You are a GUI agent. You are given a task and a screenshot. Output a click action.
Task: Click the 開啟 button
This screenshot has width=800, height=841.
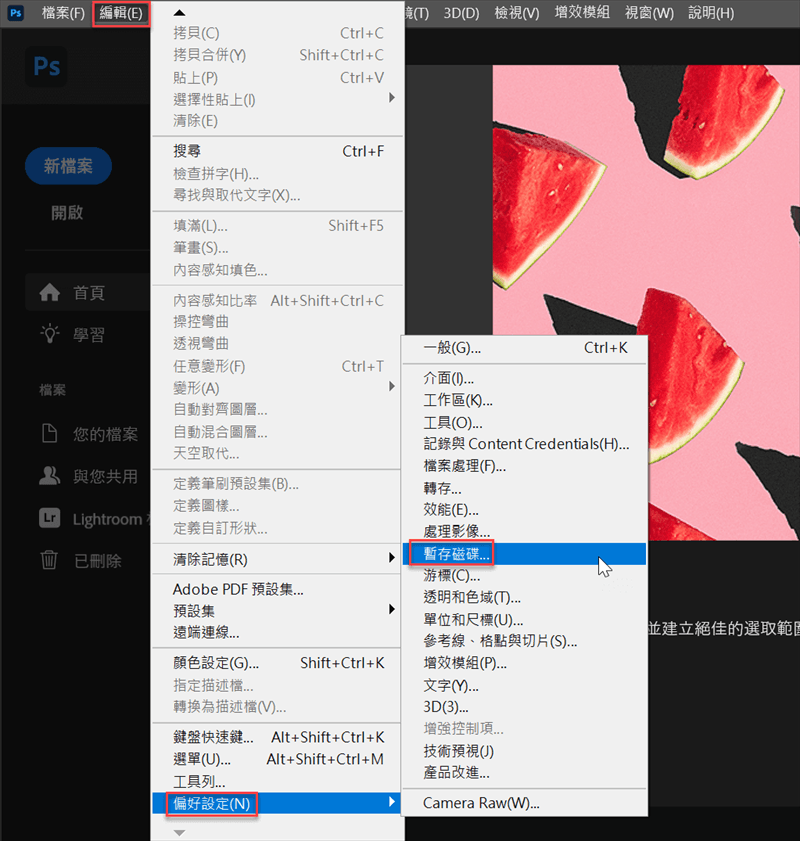point(67,213)
